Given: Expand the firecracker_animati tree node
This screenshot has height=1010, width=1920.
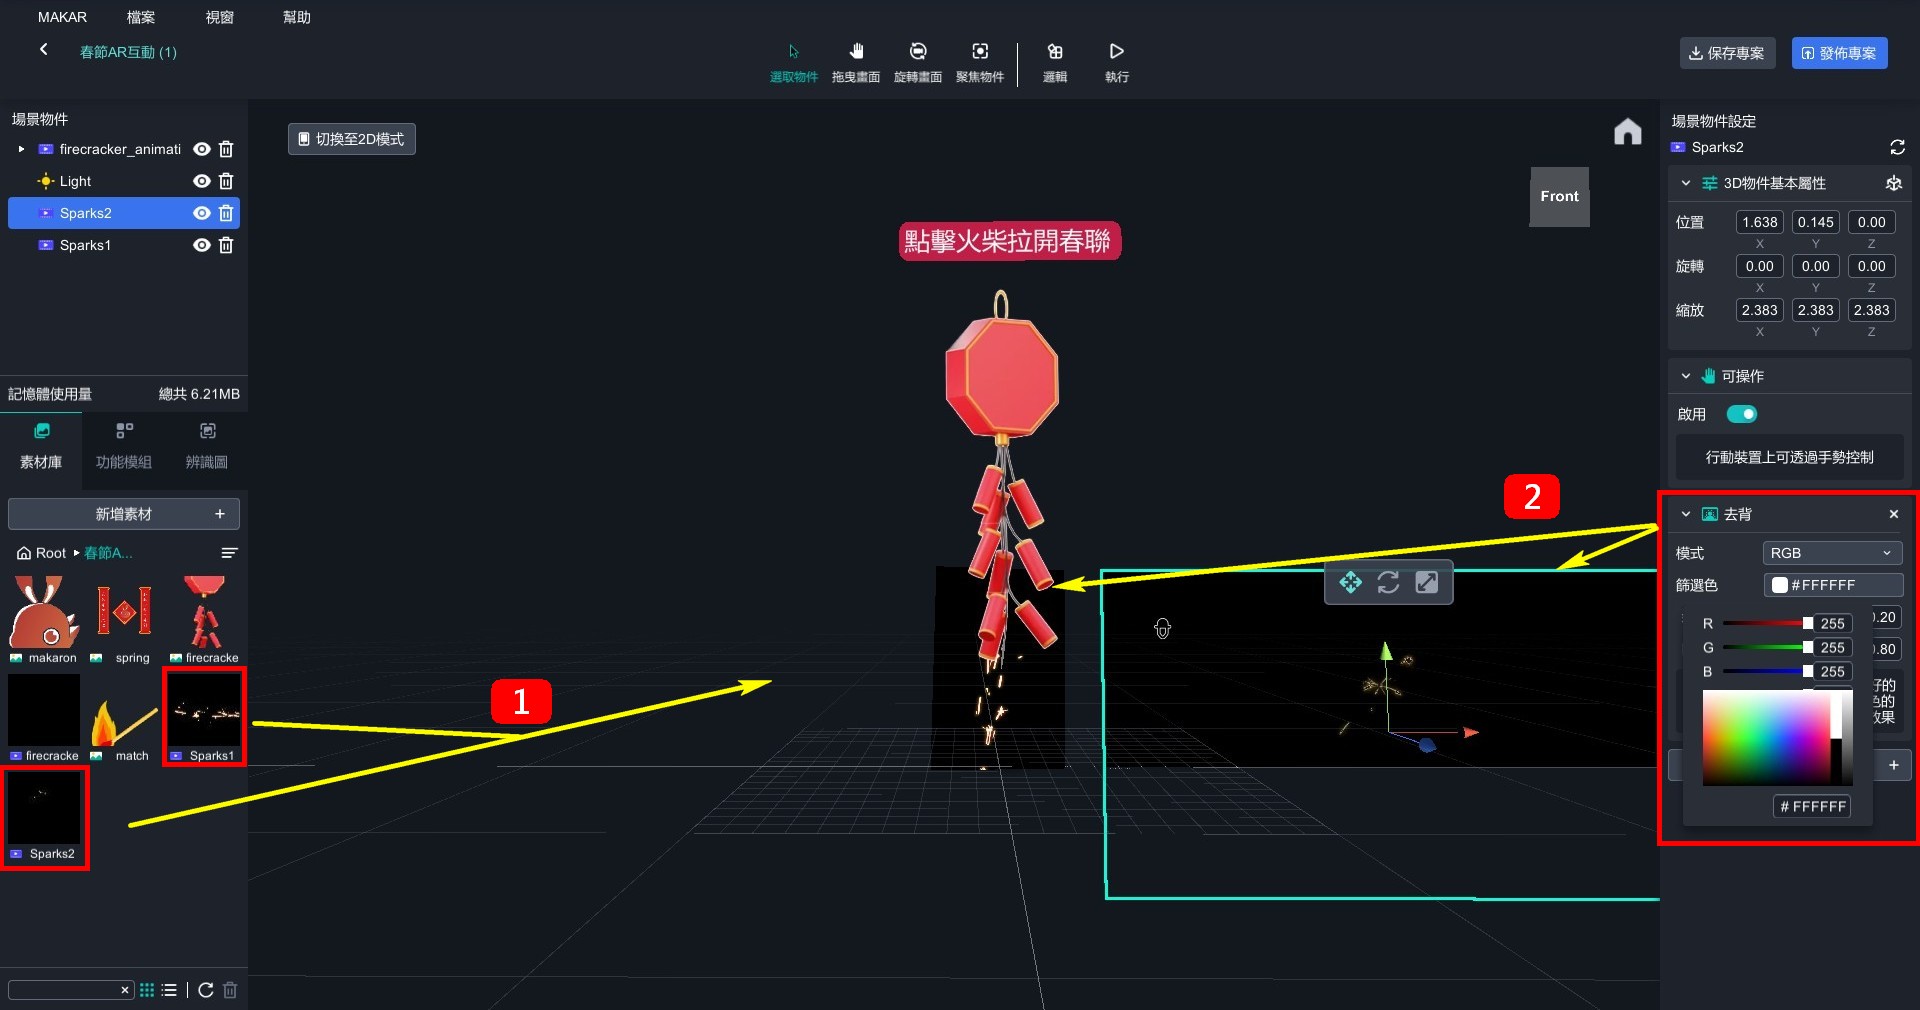Looking at the screenshot, I should (x=21, y=149).
